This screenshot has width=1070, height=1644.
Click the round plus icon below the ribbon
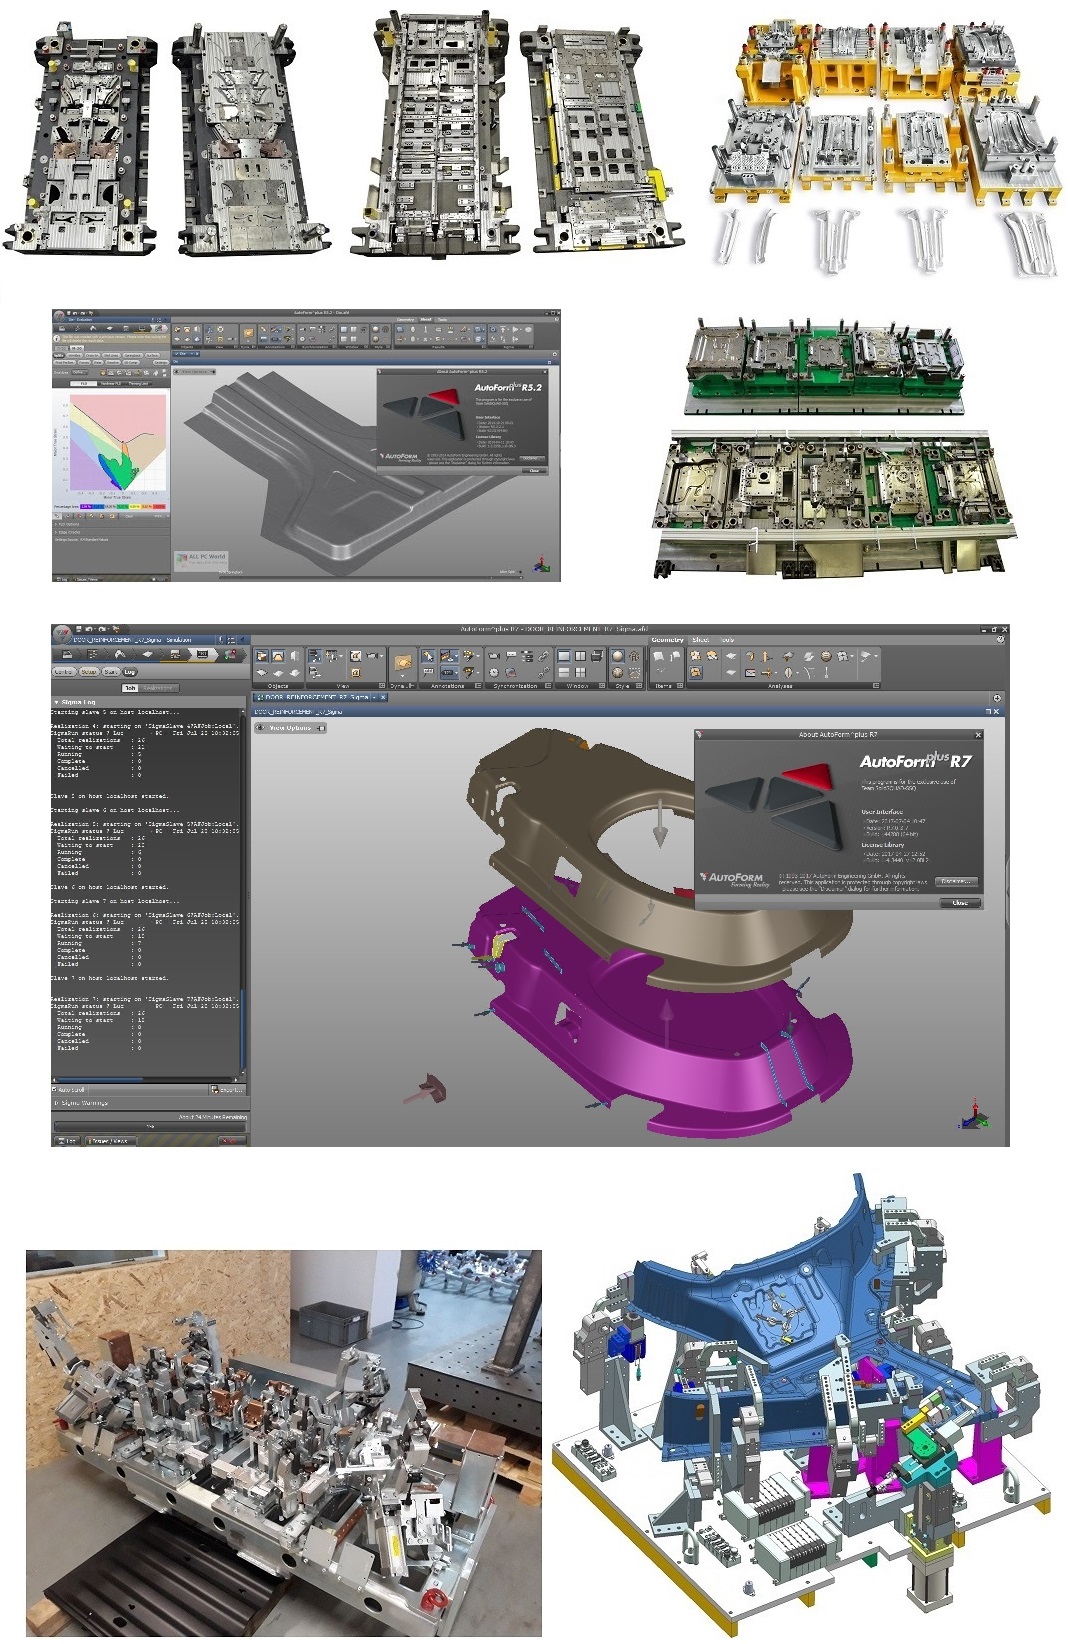pyautogui.click(x=997, y=698)
